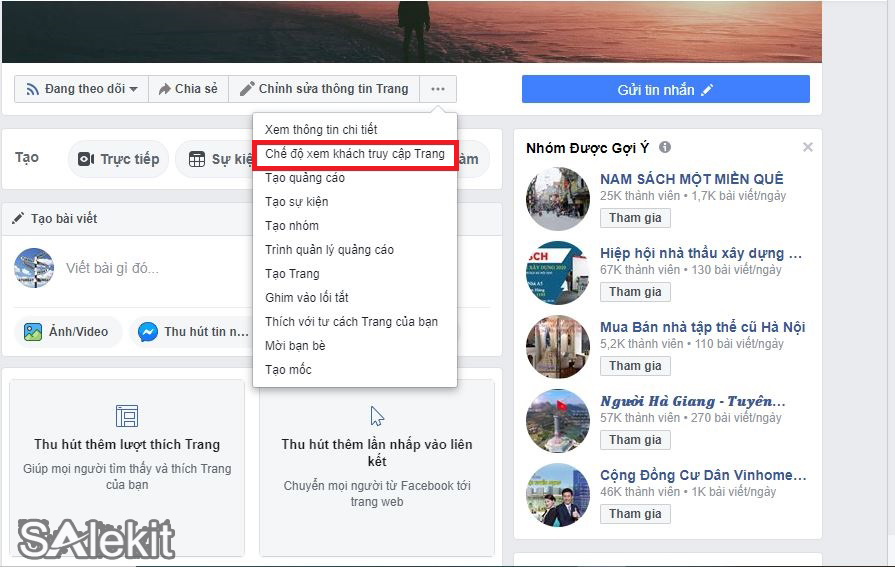The width and height of the screenshot is (895, 567).
Task: Open Mua Bán nhà tập thể cũ Hà Nội
Action: click(x=703, y=327)
